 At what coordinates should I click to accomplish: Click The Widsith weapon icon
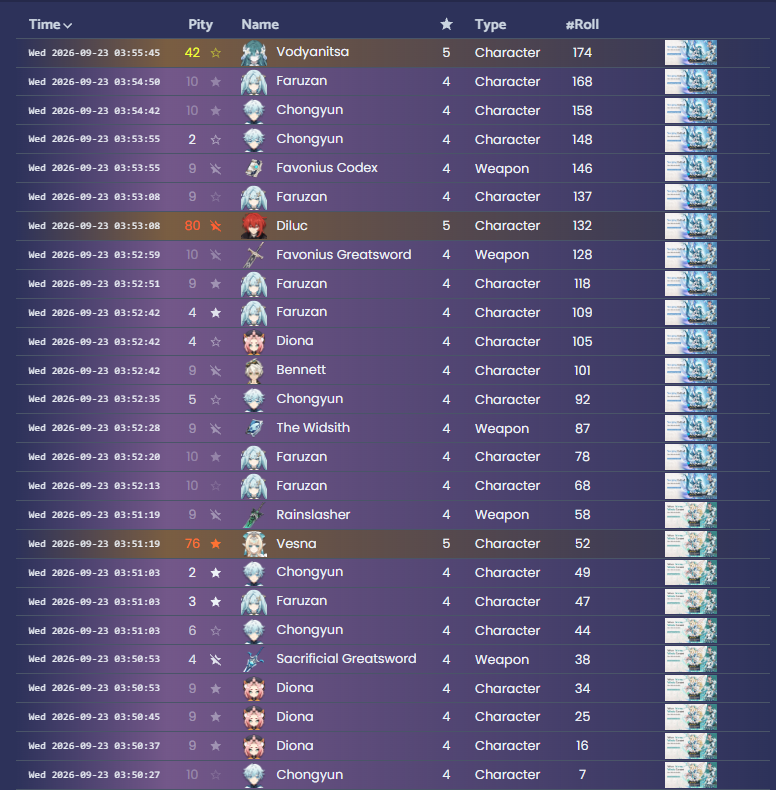click(x=254, y=428)
